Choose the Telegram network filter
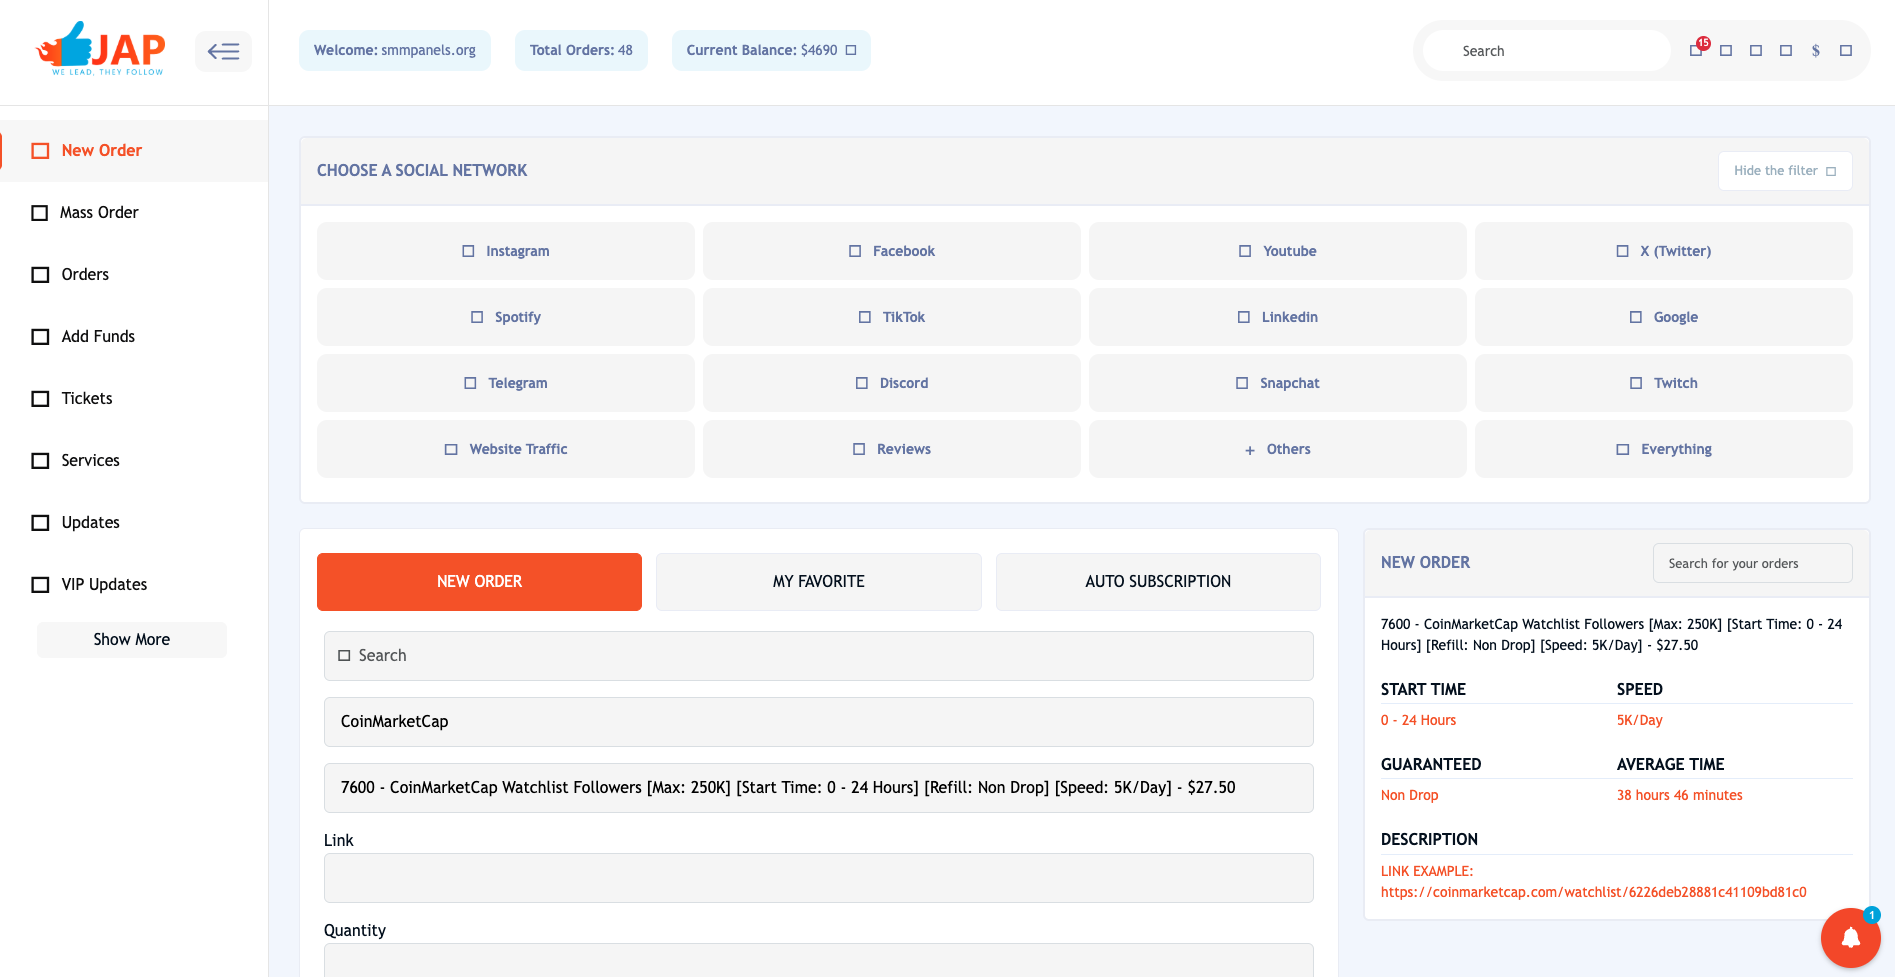 [505, 383]
